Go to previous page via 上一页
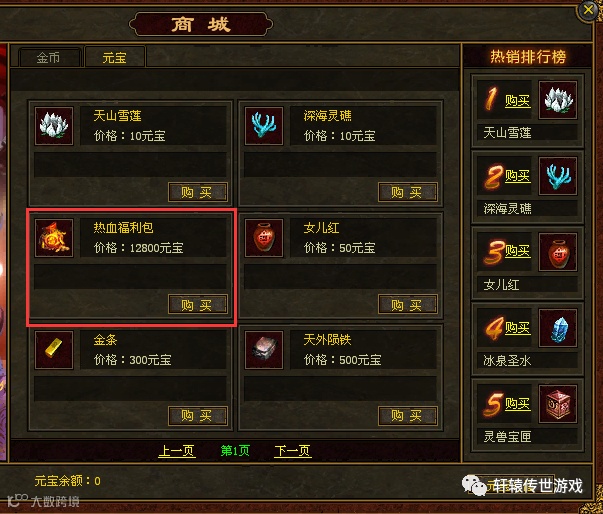Screen dimensions: 603x514 [177, 451]
